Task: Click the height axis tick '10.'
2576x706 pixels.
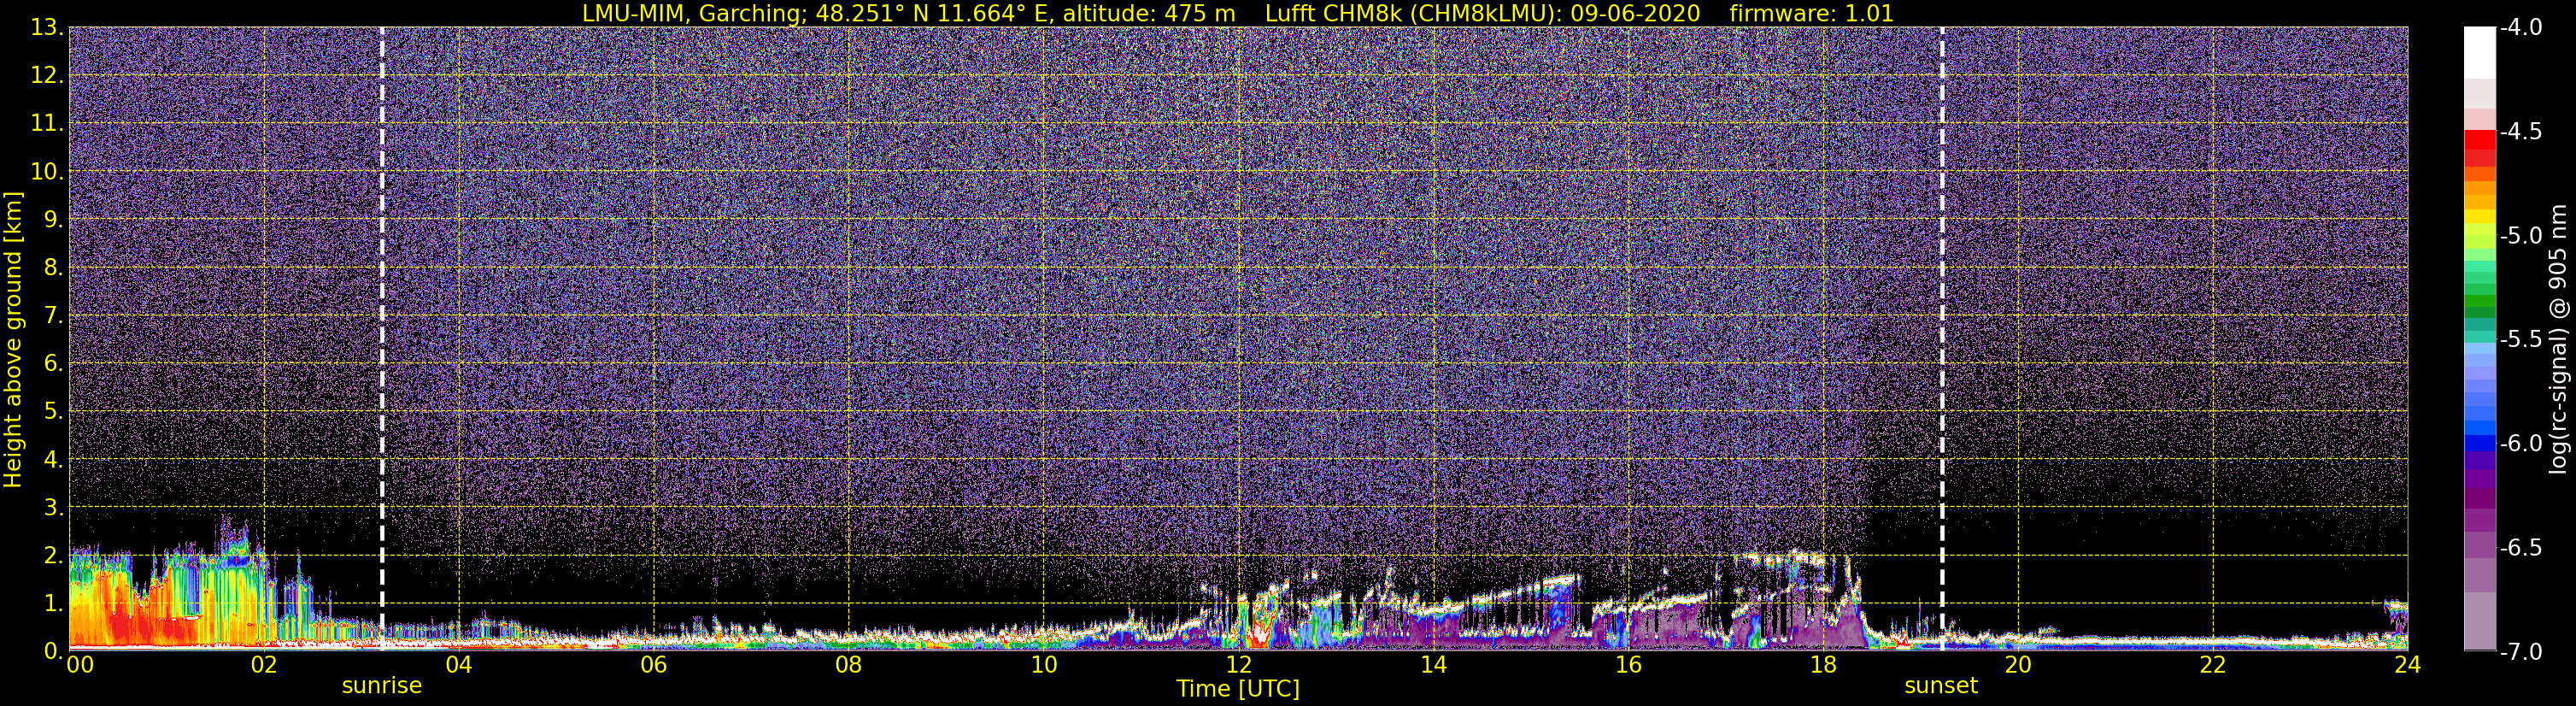Action: coord(47,172)
